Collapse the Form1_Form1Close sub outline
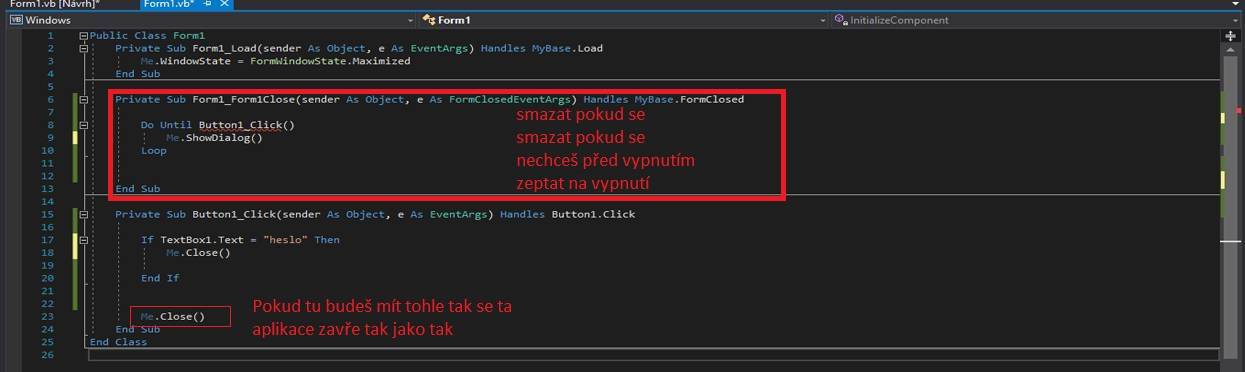Viewport: 1245px width, 372px height. (83, 100)
